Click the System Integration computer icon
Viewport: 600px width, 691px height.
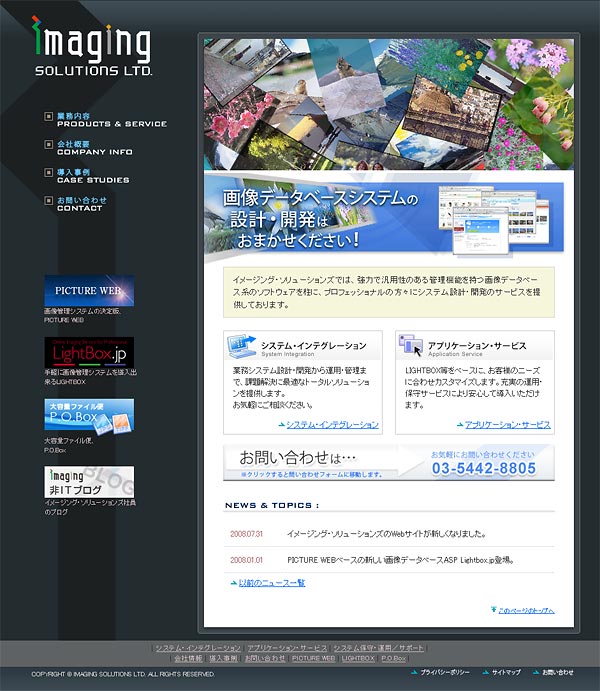click(x=241, y=346)
